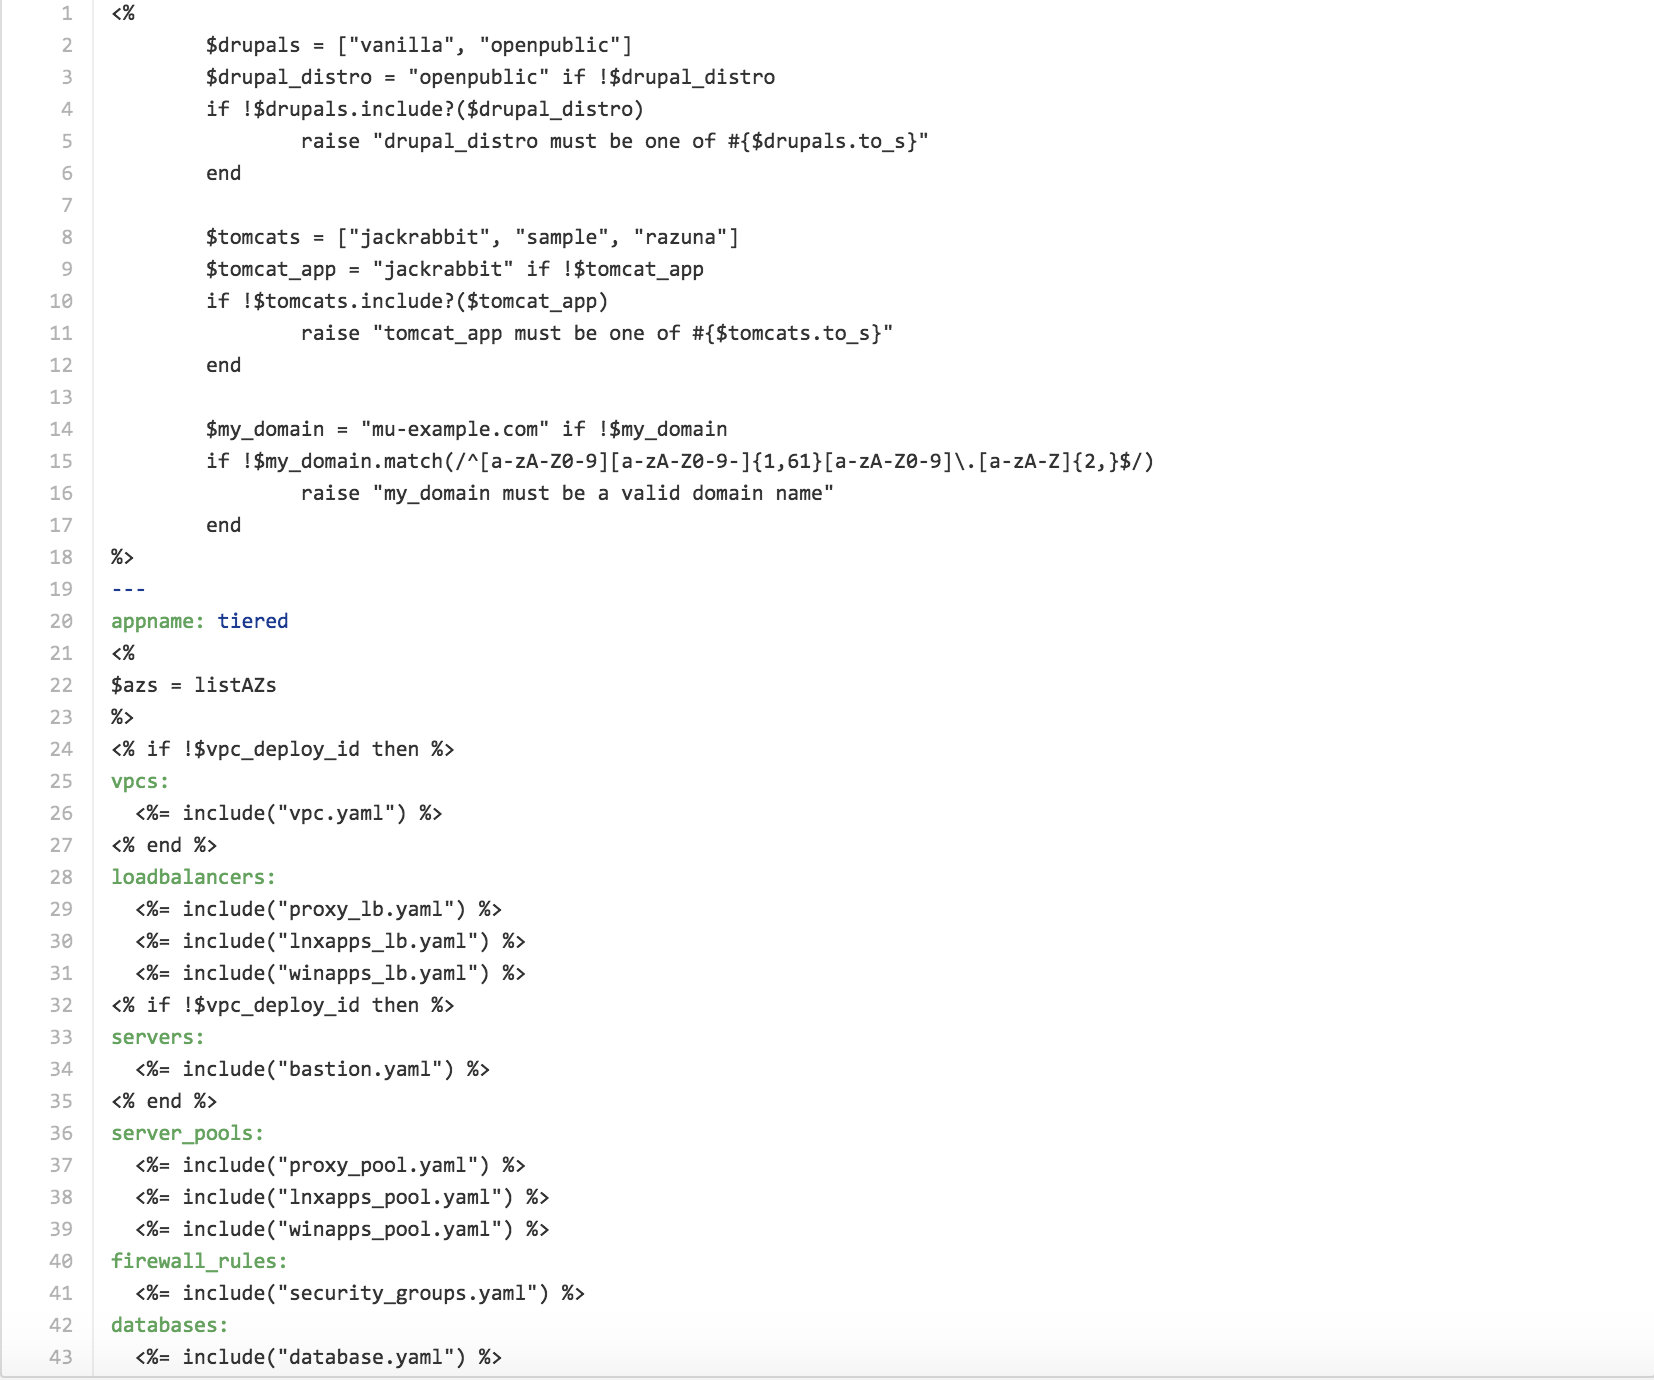Screen dimensions: 1654x1380
Task: Click the '---' YAML separator
Action: click(128, 589)
